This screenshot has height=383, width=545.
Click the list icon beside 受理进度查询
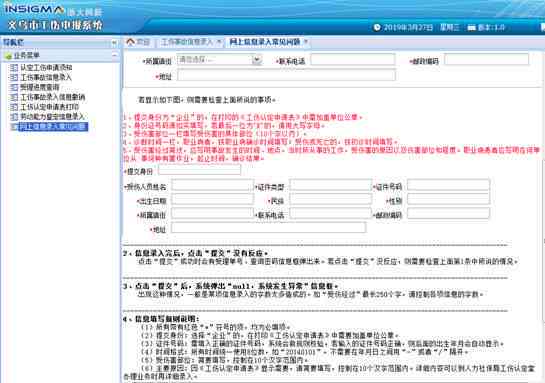click(x=14, y=87)
